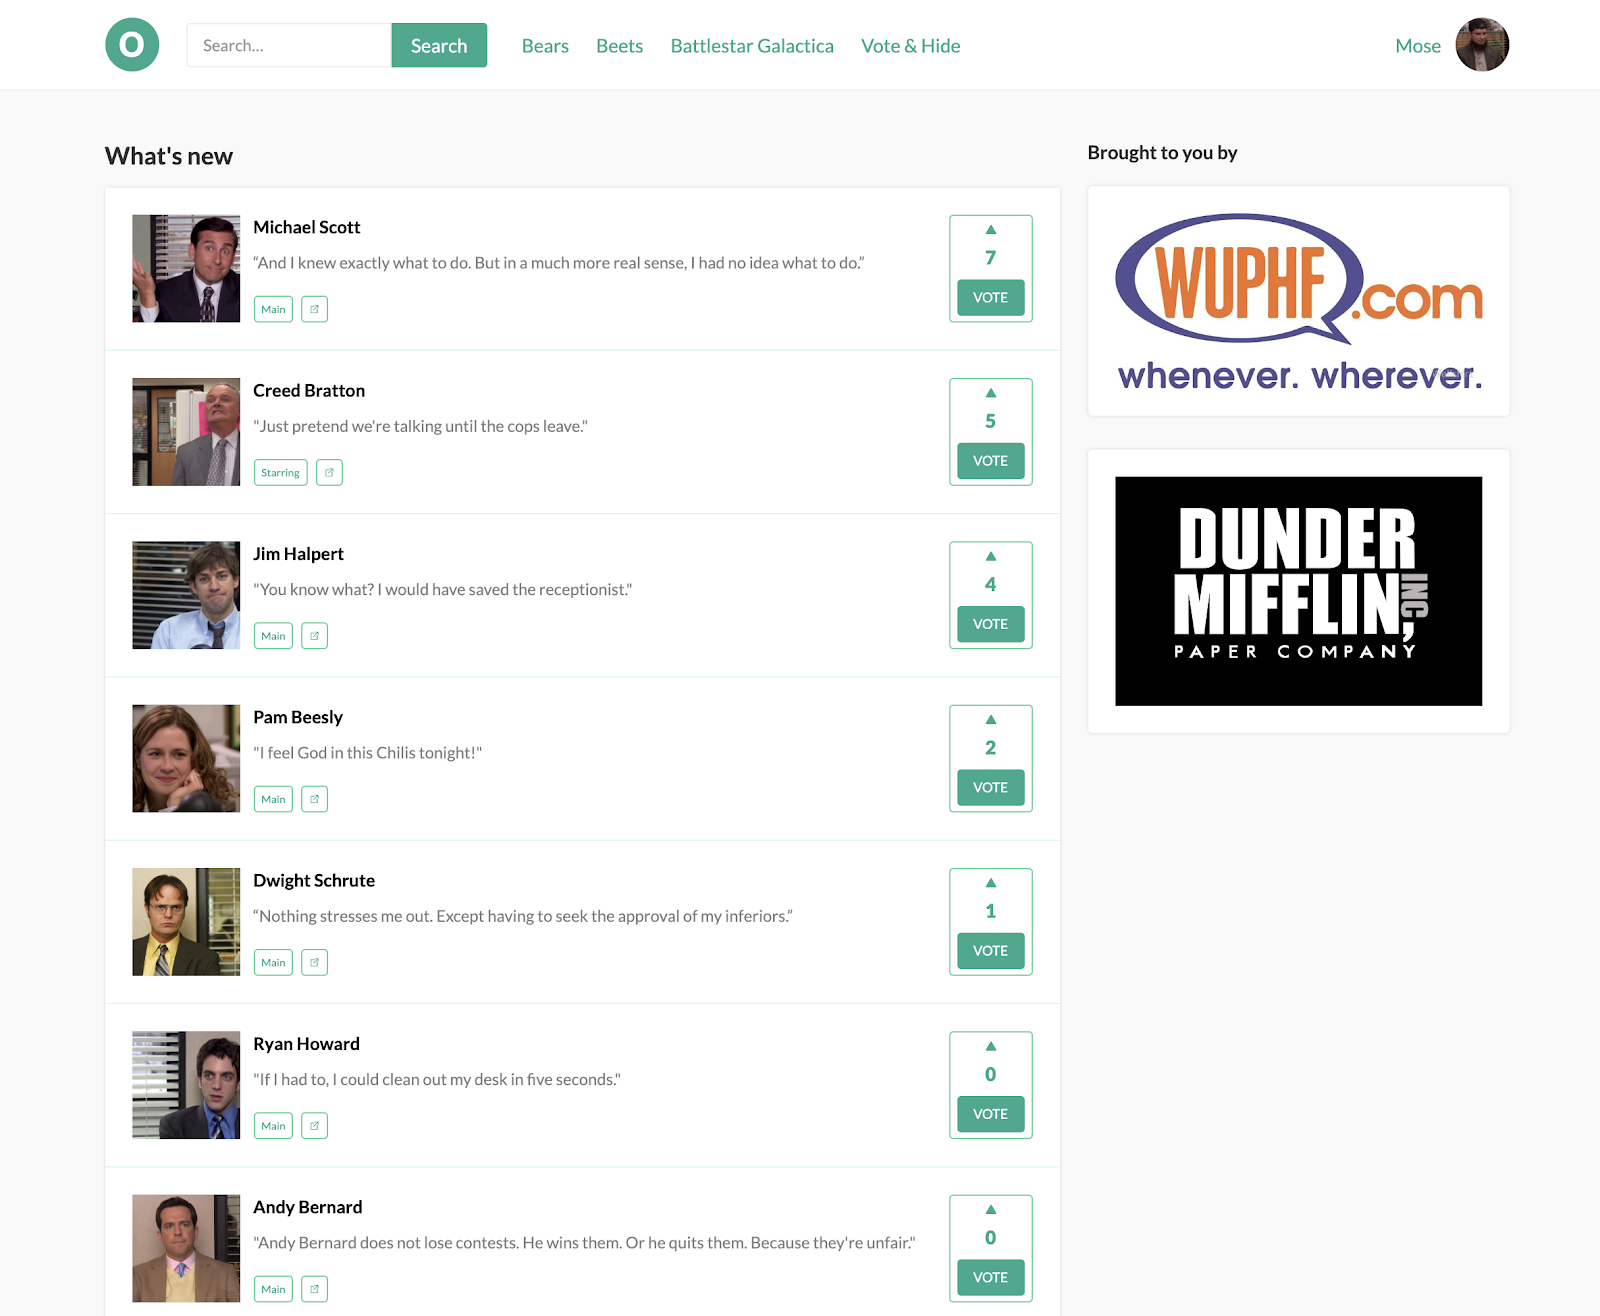This screenshot has height=1316, width=1600.
Task: Click vote count 7 on Michael Scott
Action: click(991, 258)
